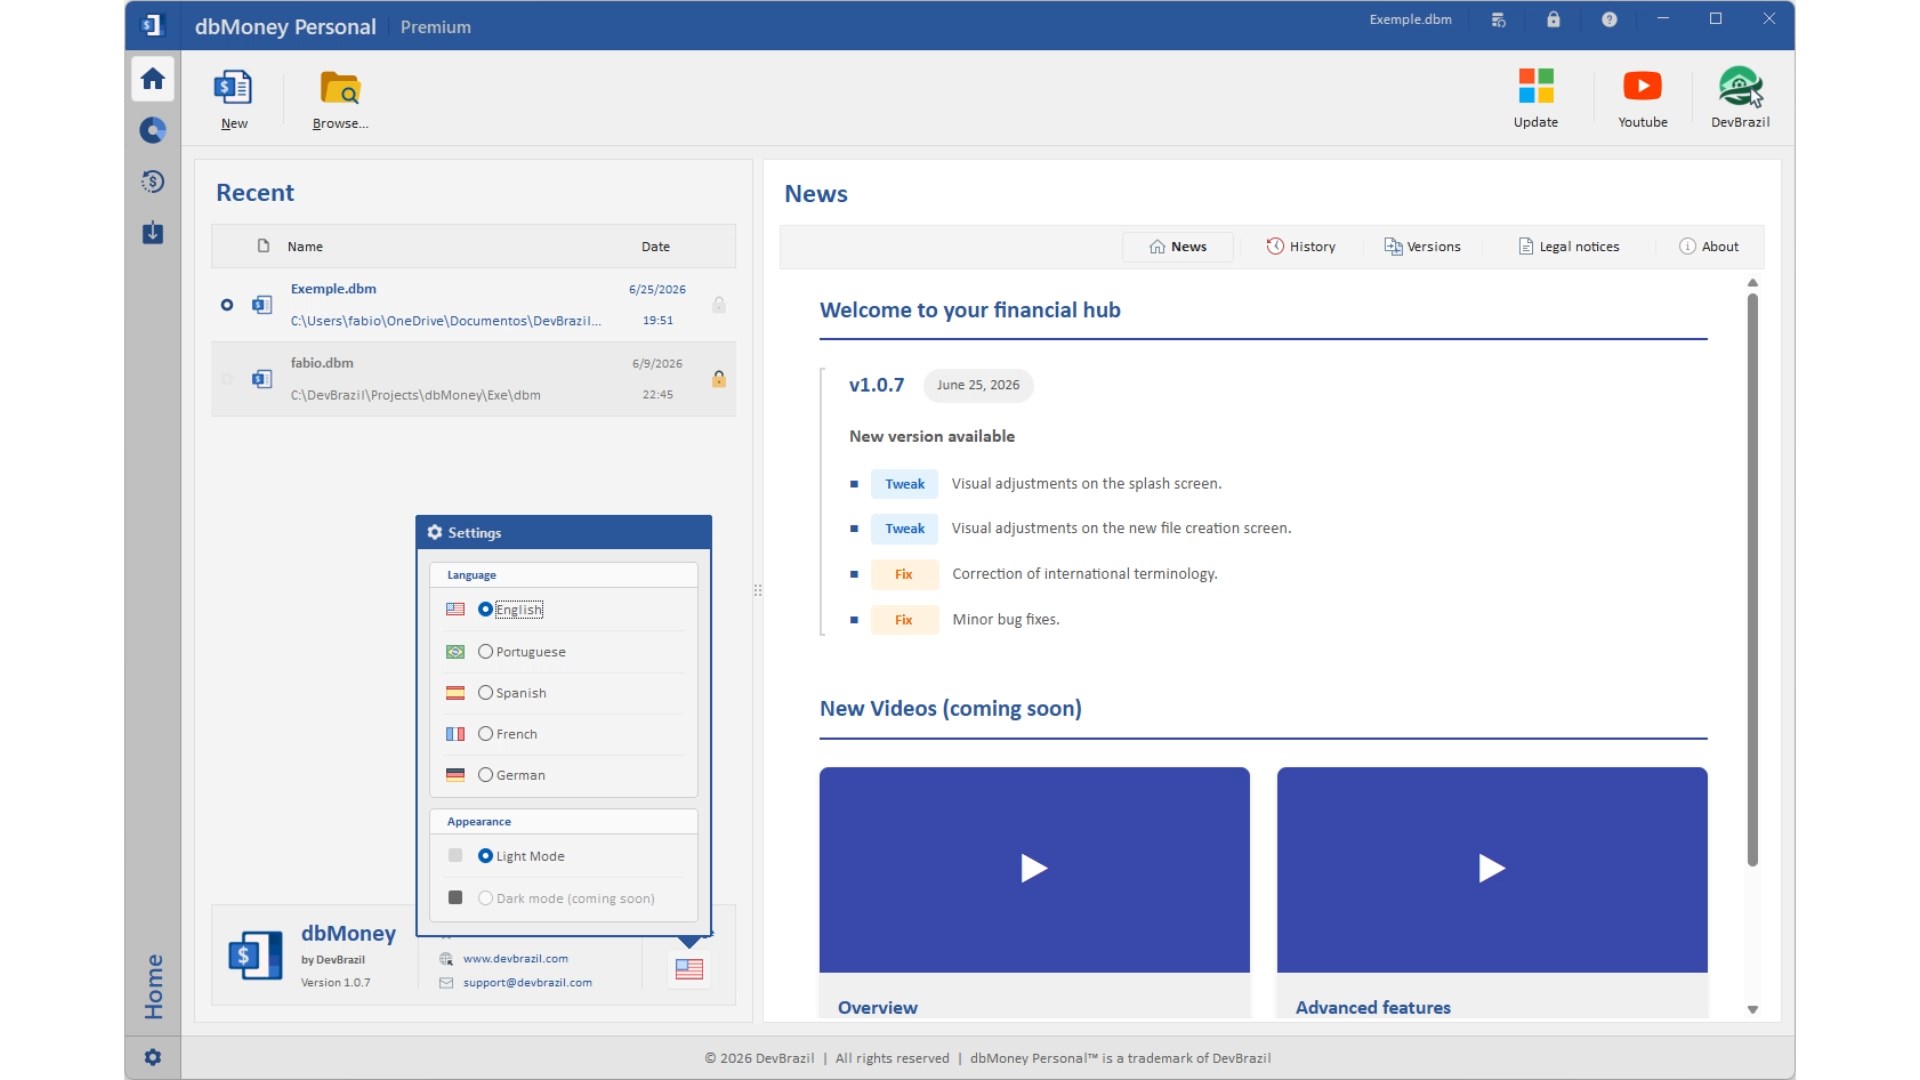
Task: Switch to the History tab
Action: 1301,247
